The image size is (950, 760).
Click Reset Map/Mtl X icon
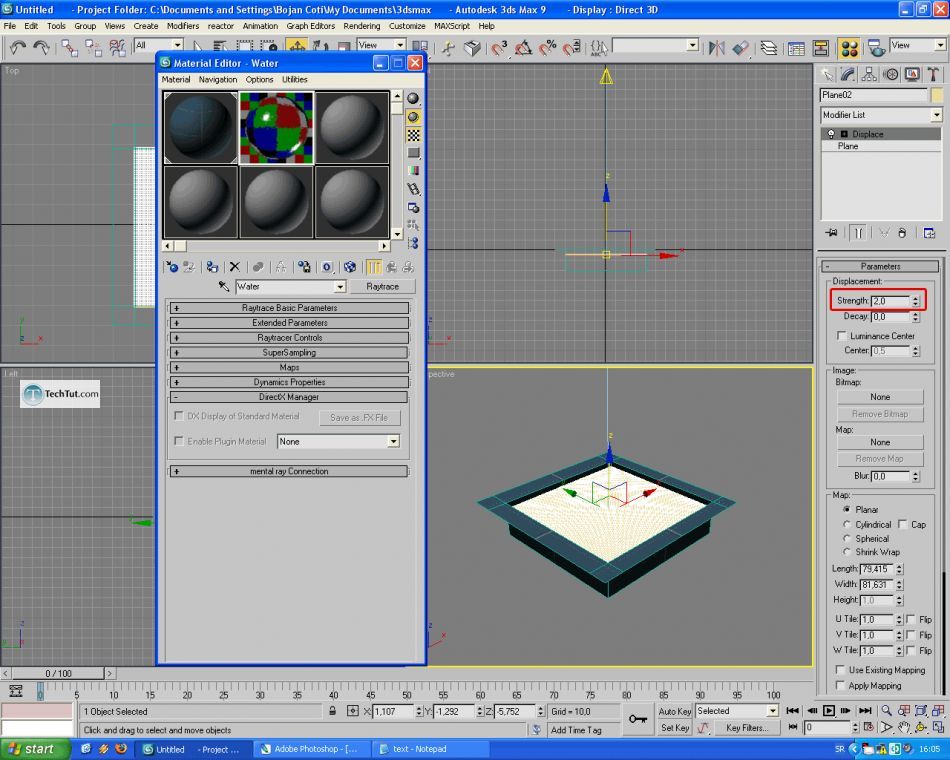click(235, 267)
